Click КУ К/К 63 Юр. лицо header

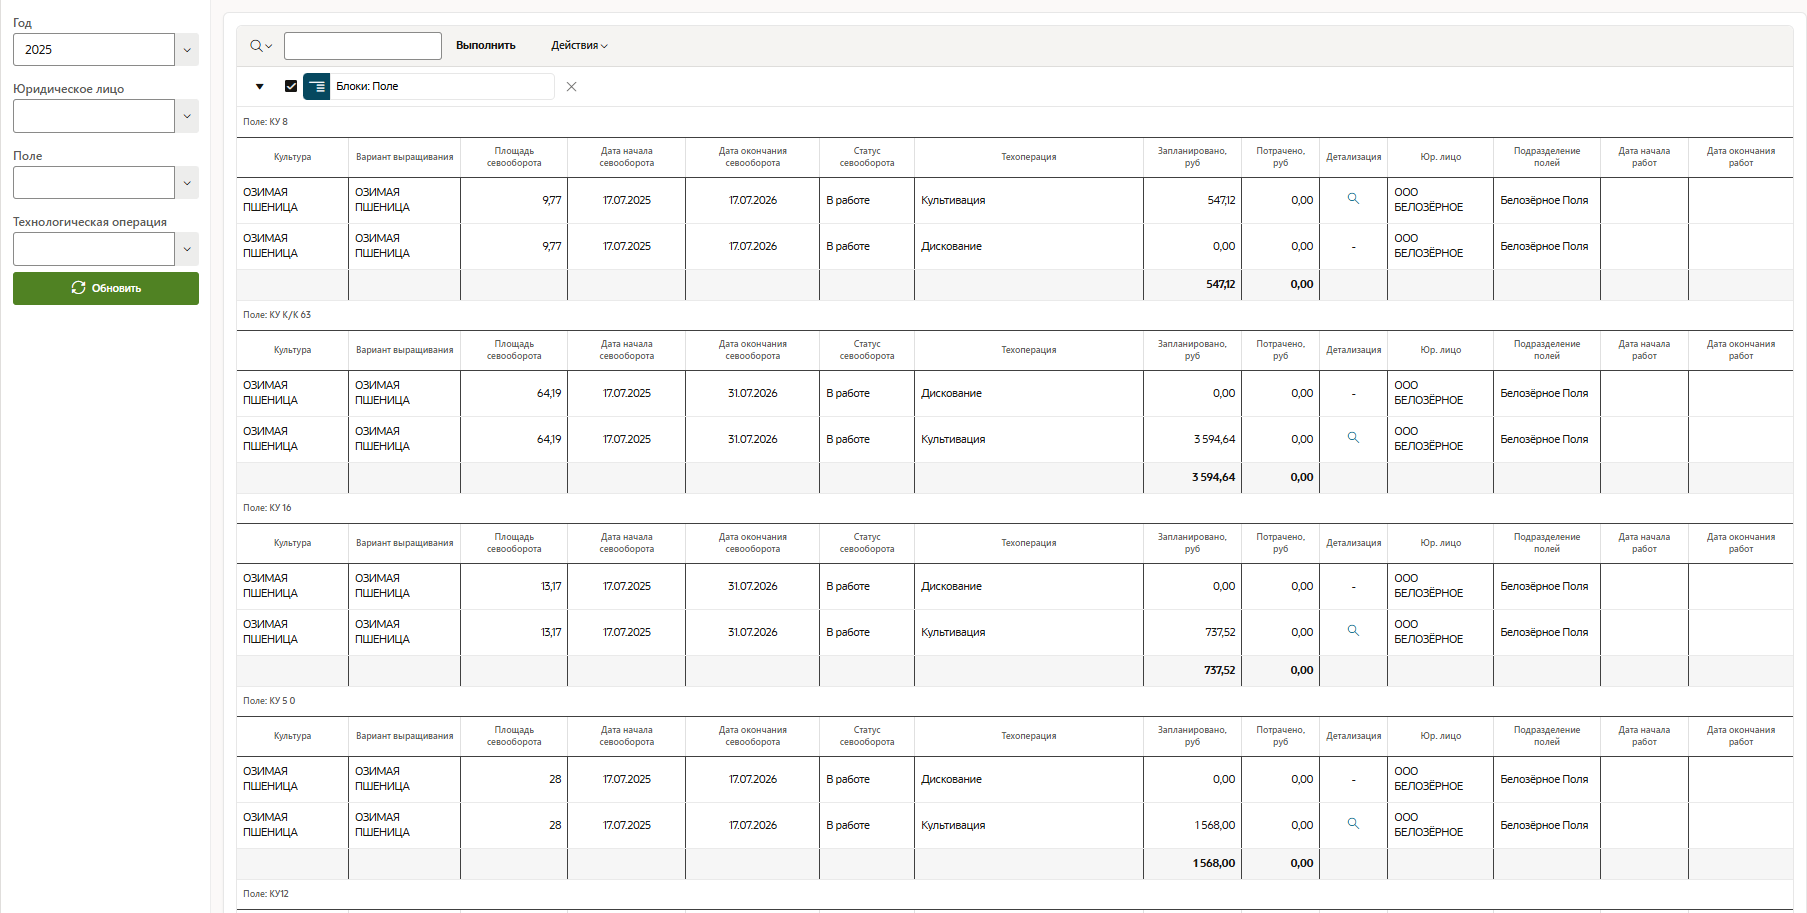pyautogui.click(x=1441, y=350)
